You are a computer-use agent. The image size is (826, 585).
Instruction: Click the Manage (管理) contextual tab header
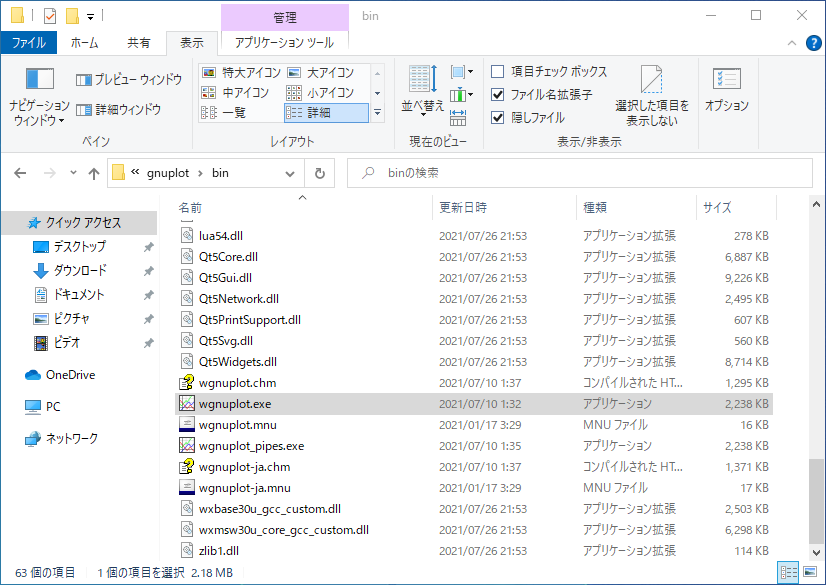(x=284, y=17)
